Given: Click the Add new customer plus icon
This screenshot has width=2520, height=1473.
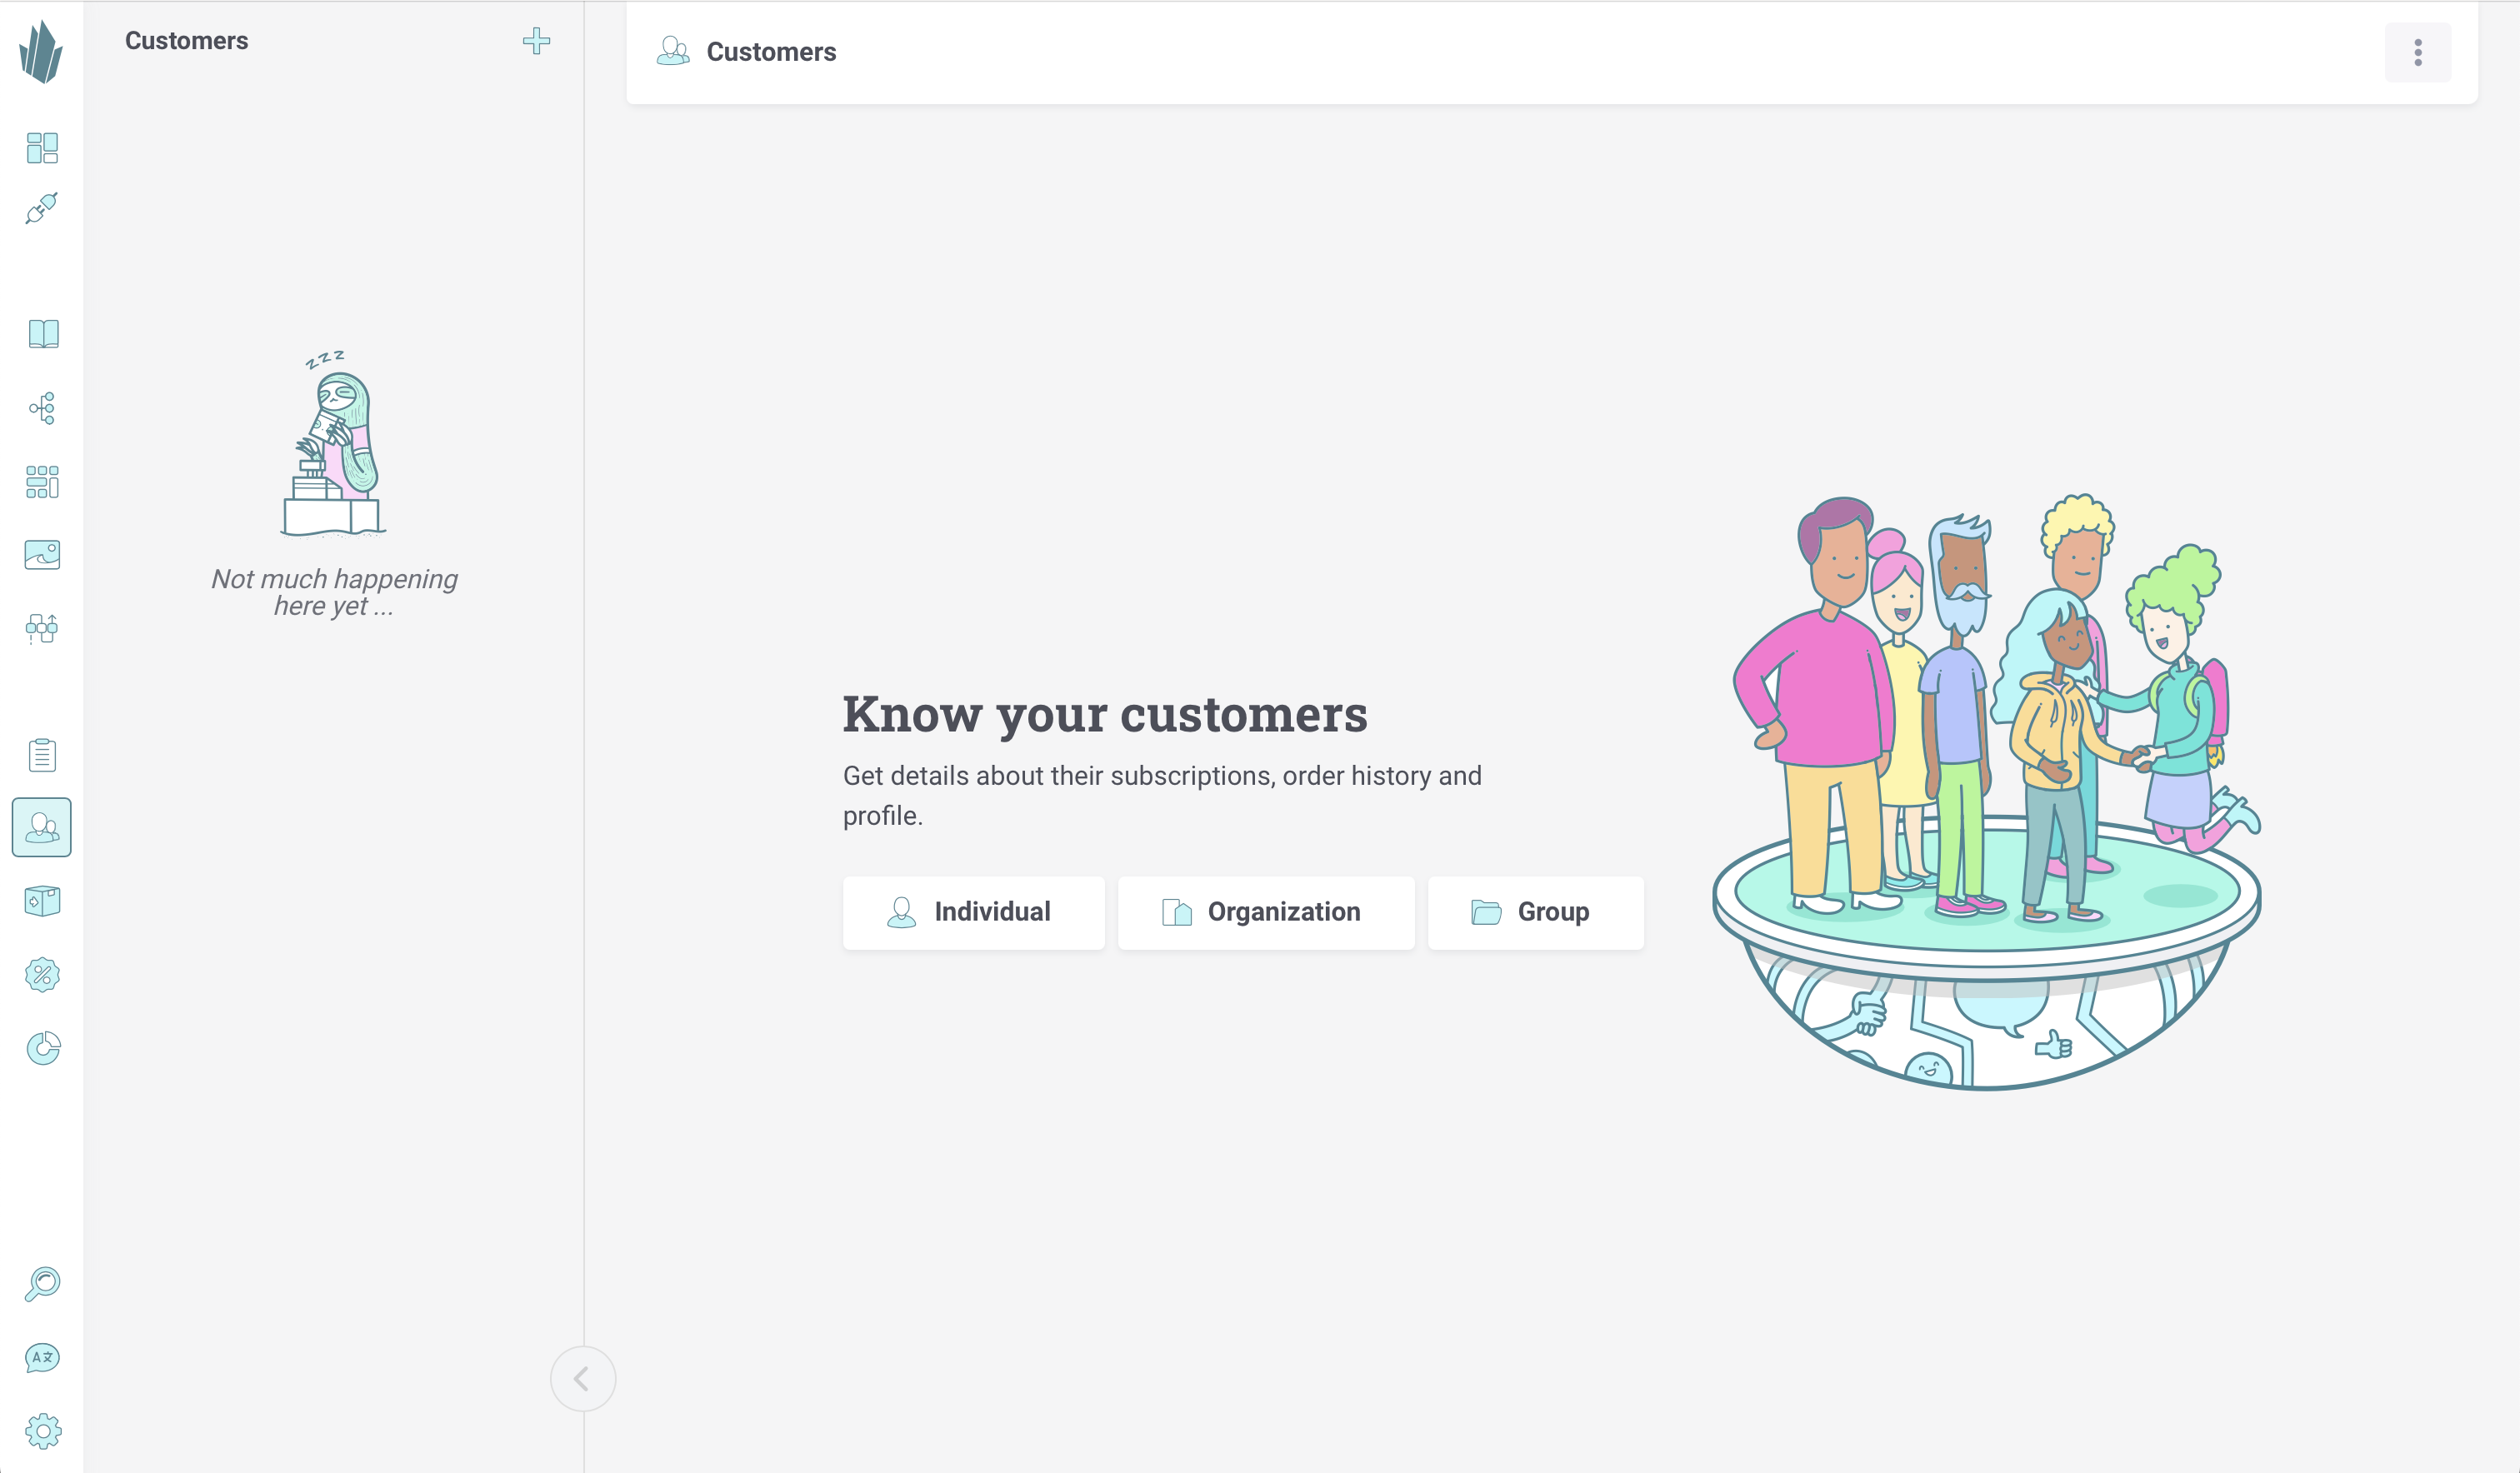Looking at the screenshot, I should (x=537, y=40).
